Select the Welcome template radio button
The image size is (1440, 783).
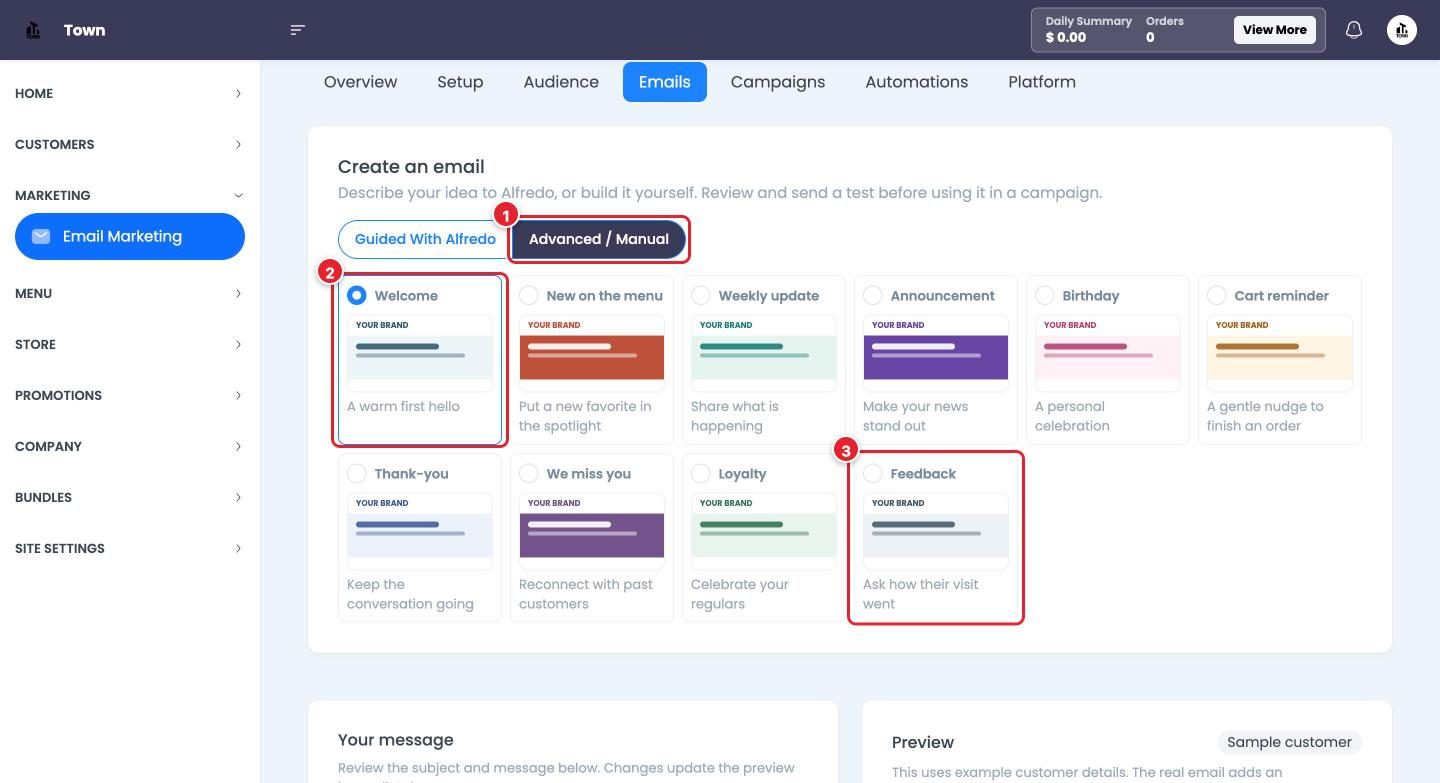pos(357,295)
